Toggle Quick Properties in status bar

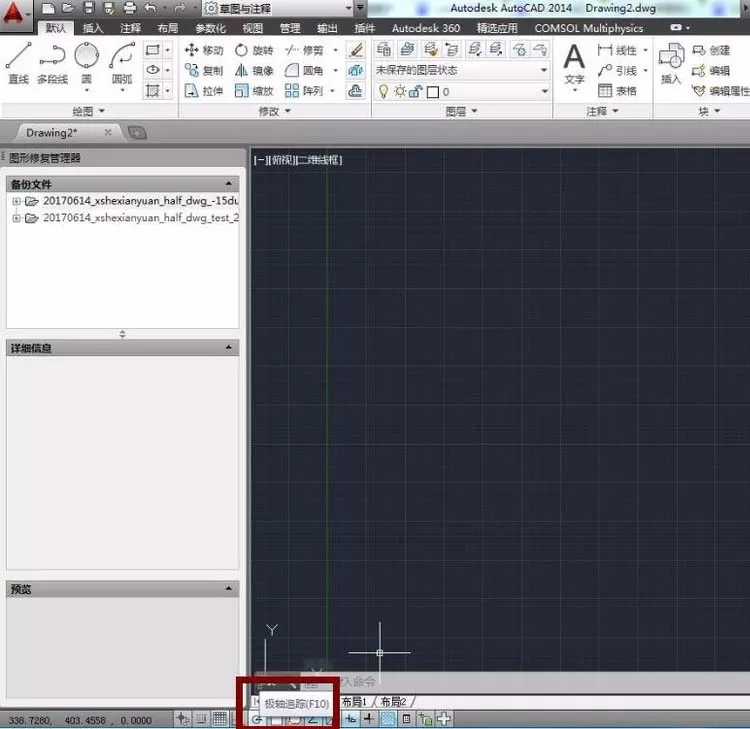pyautogui.click(x=407, y=718)
